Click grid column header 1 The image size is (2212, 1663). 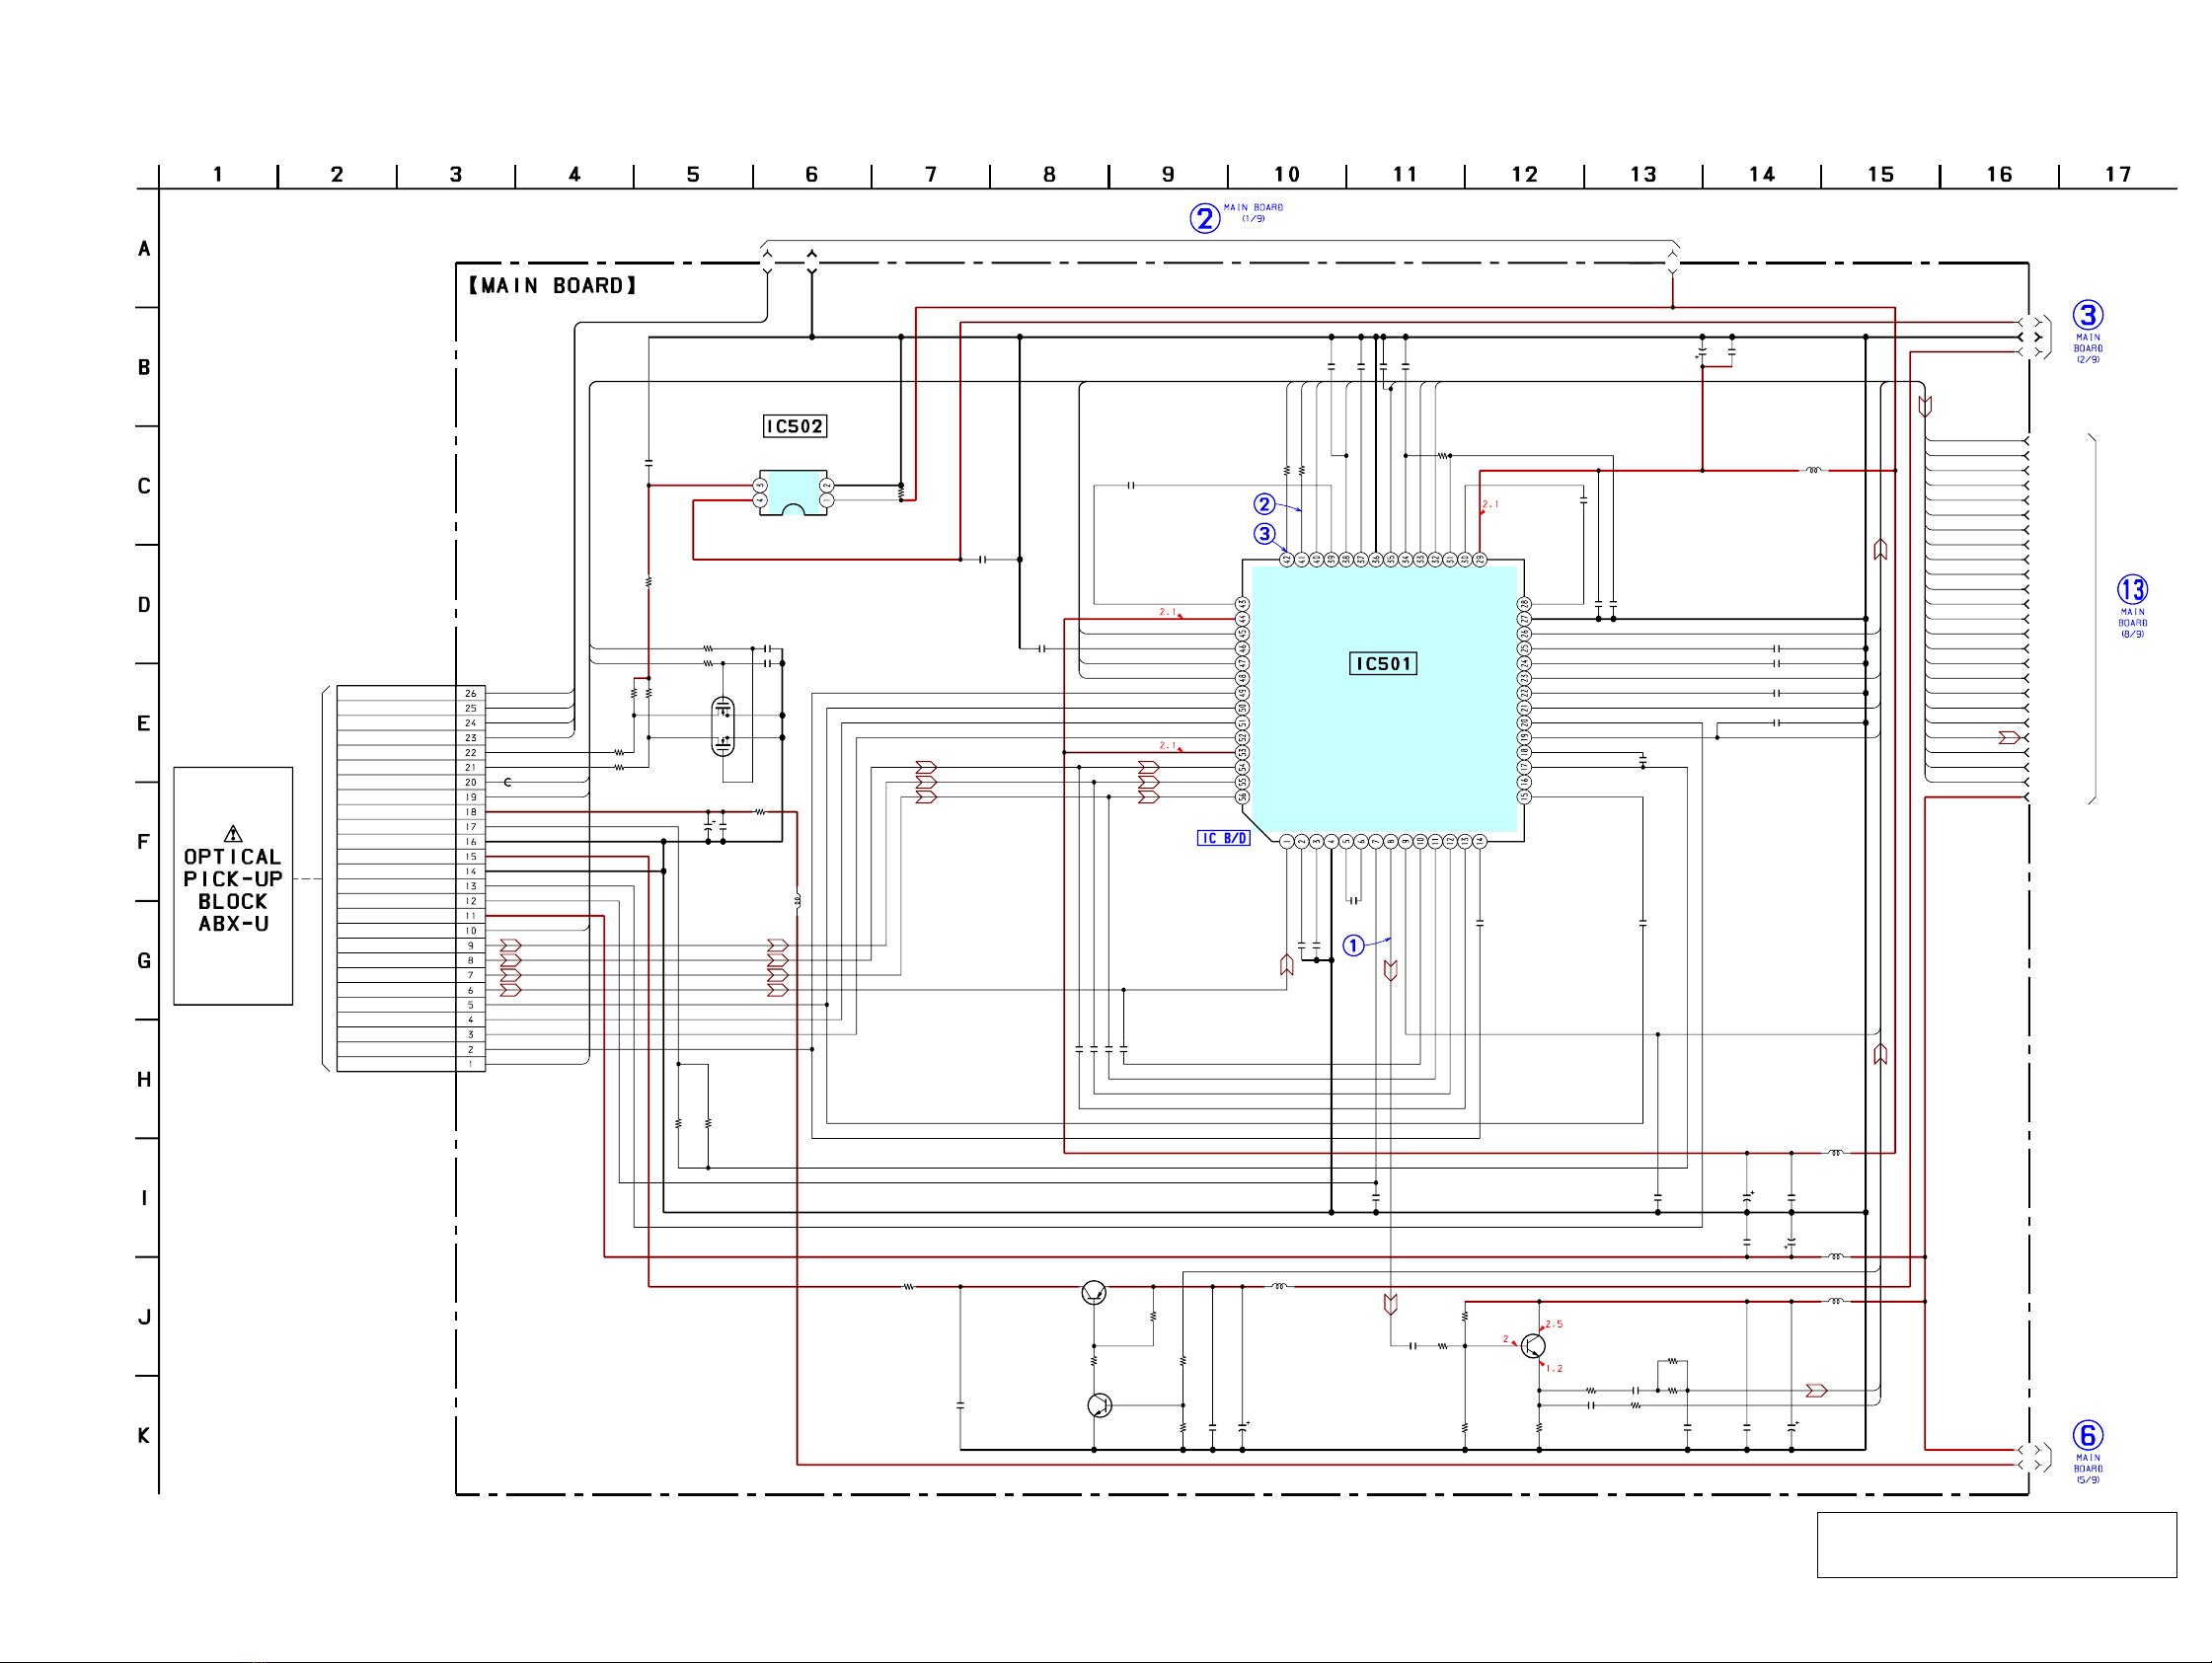click(218, 174)
